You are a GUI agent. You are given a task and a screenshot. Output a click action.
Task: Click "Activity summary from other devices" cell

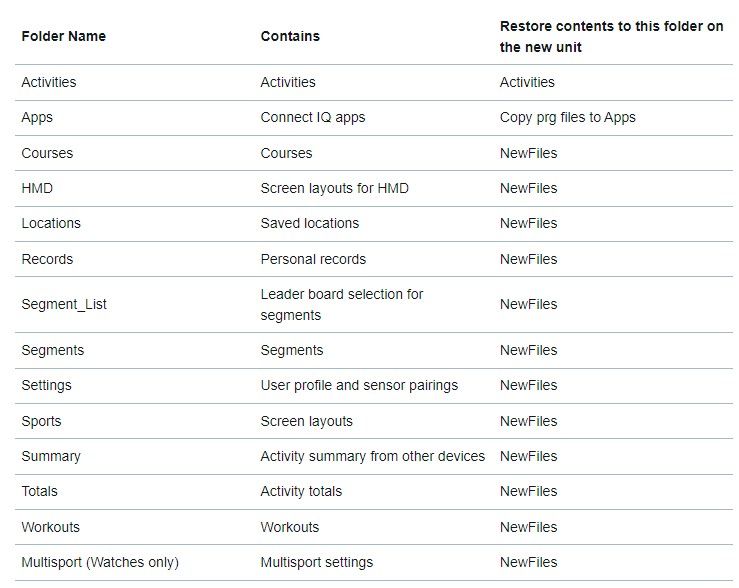pos(372,456)
